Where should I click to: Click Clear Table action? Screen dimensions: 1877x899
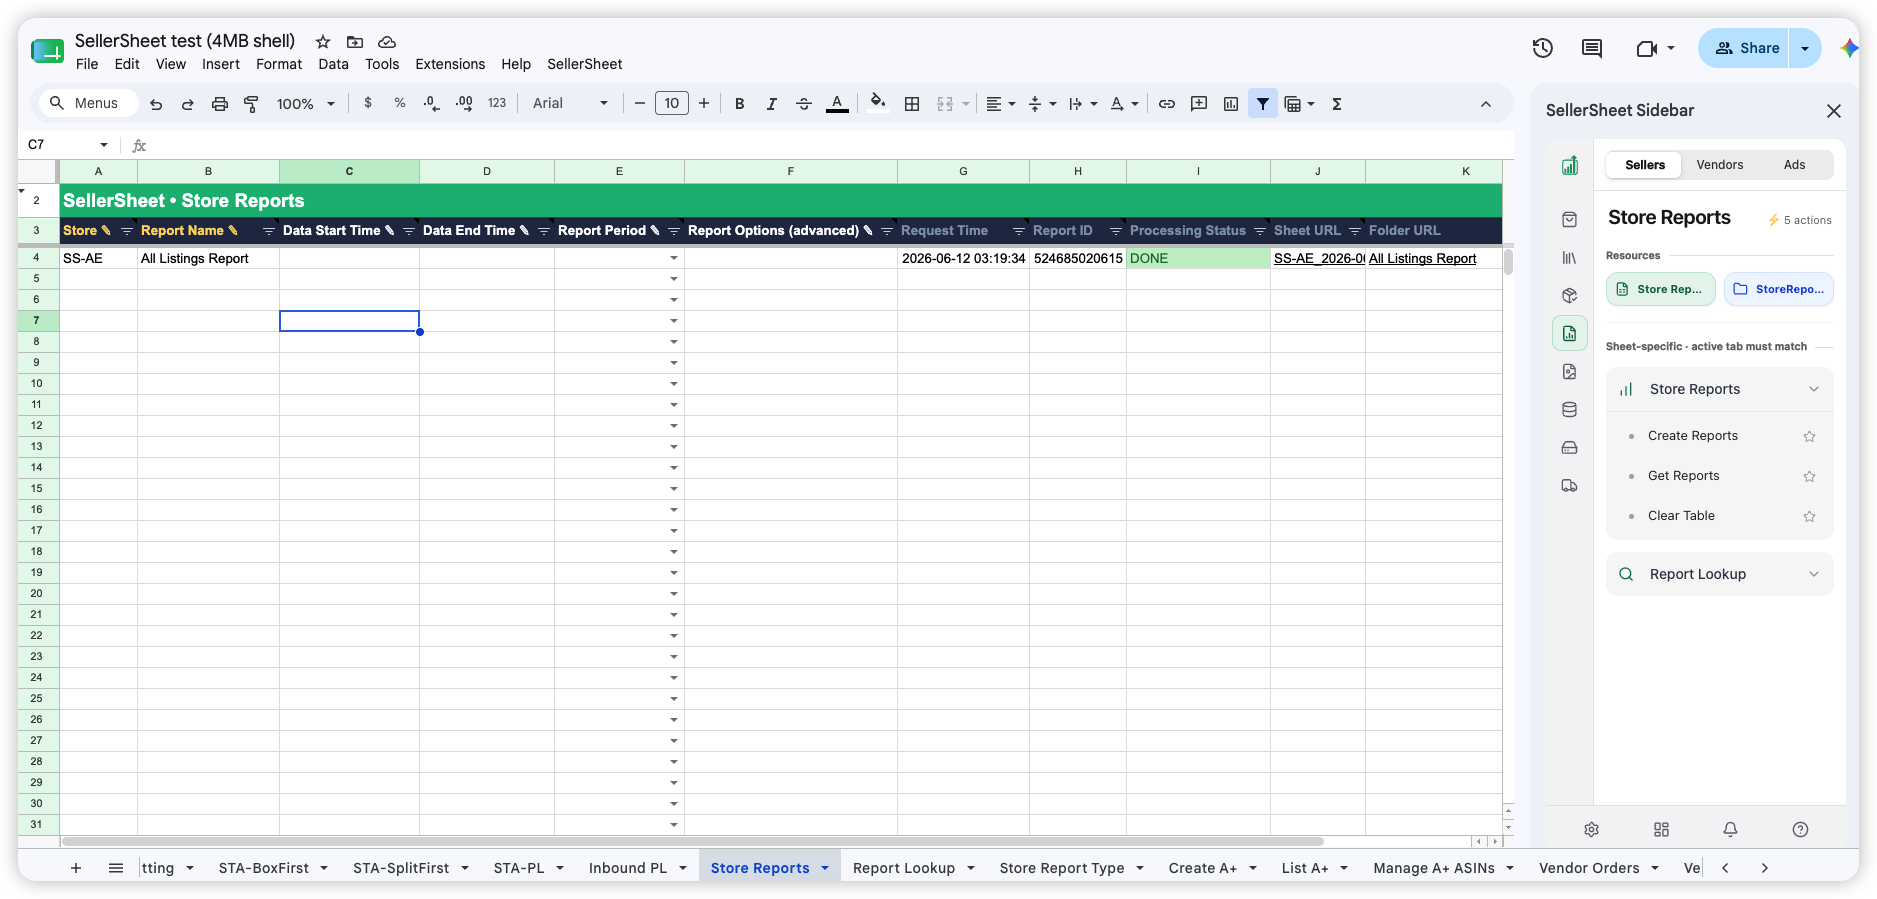pos(1681,516)
